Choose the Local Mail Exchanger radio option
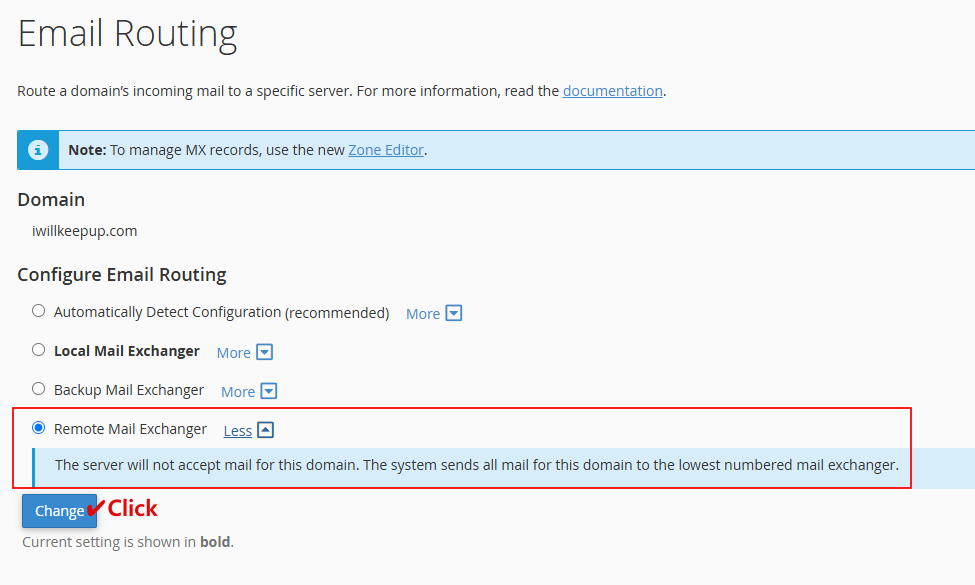Screen dimensions: 975x585 tap(39, 350)
